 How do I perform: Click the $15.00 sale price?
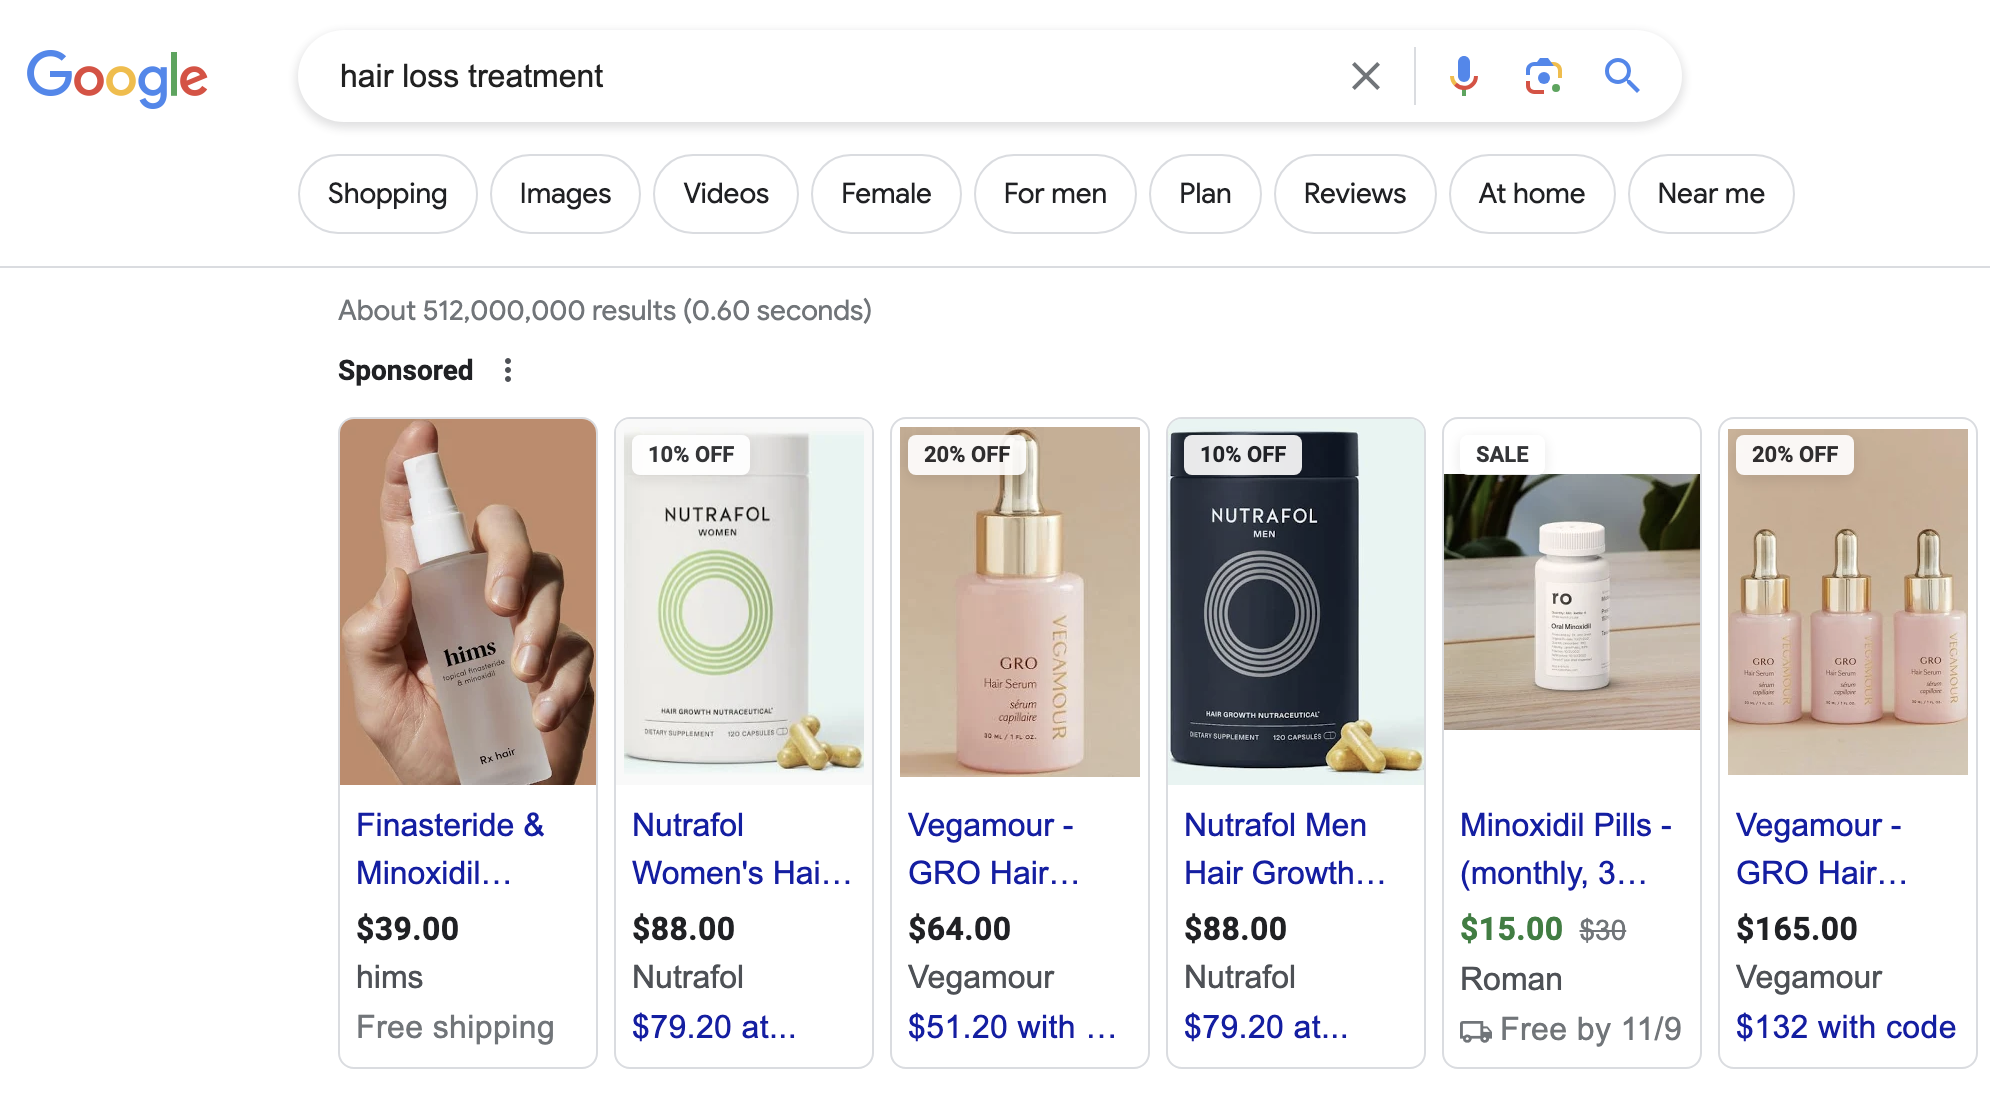(x=1511, y=929)
